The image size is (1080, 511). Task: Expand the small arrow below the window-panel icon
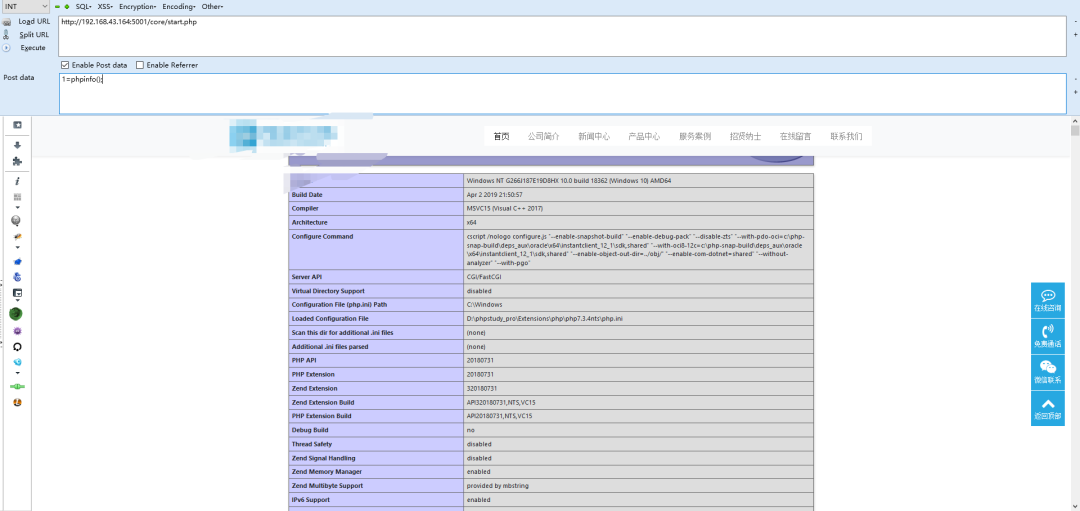coord(17,301)
